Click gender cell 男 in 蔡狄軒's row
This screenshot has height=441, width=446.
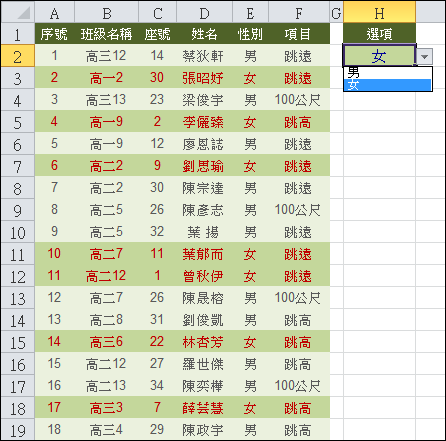250,56
